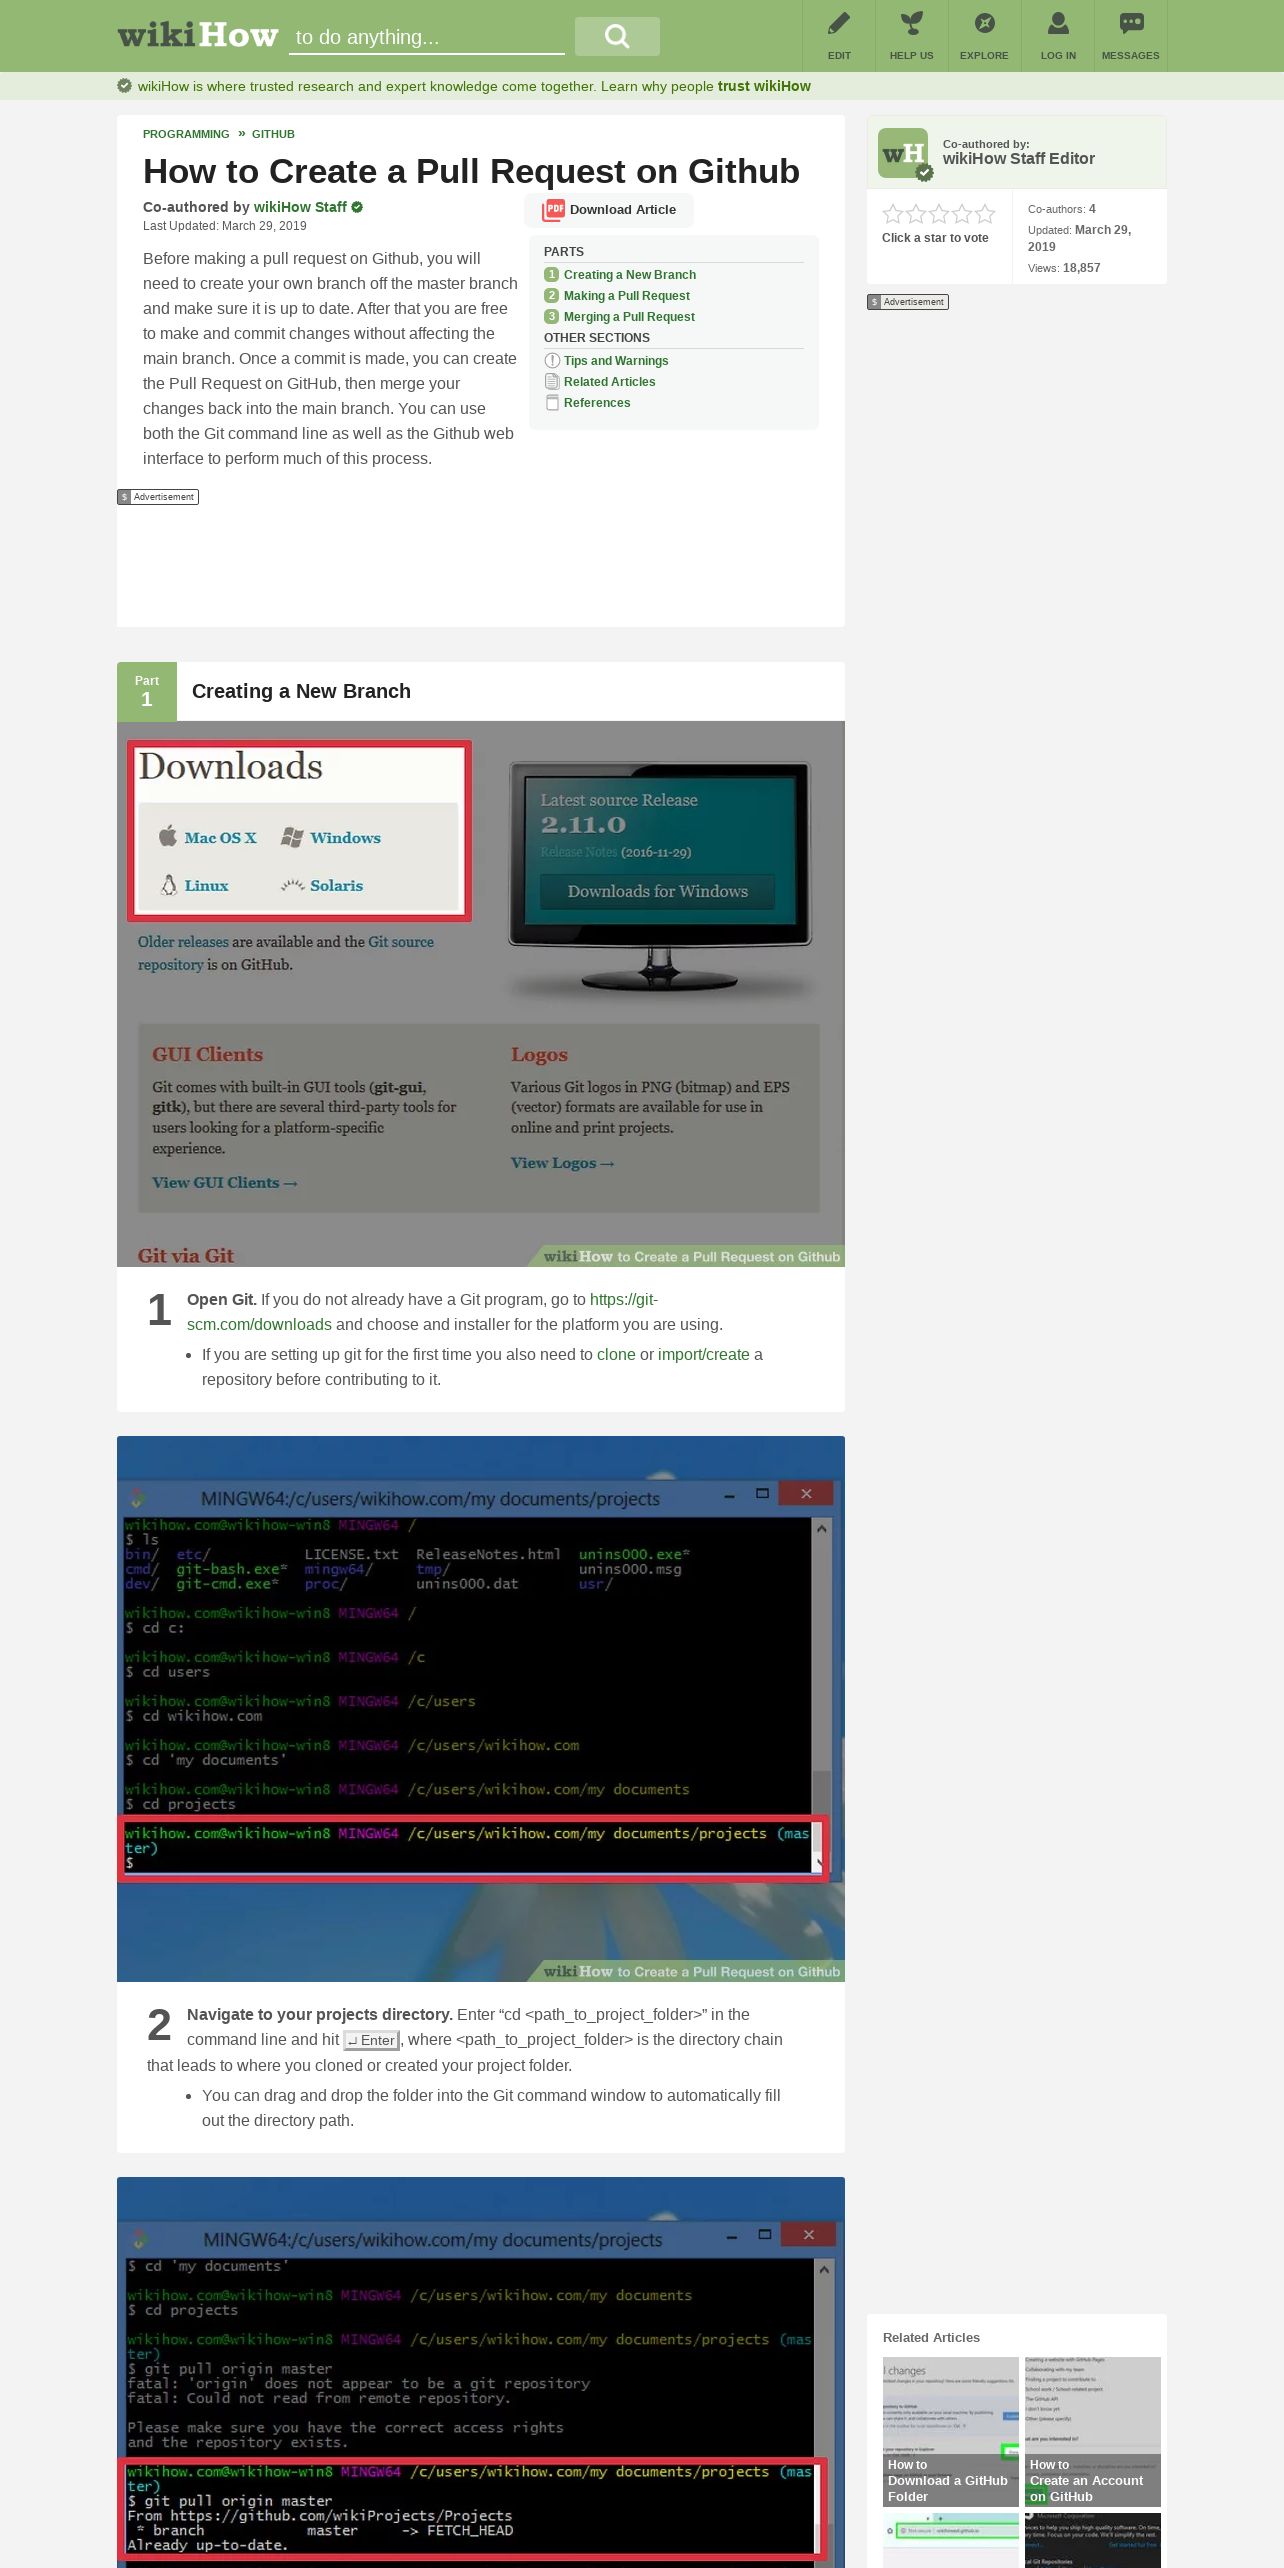Jump to Creating a New Branch part
The height and width of the screenshot is (2568, 1284).
click(x=630, y=274)
